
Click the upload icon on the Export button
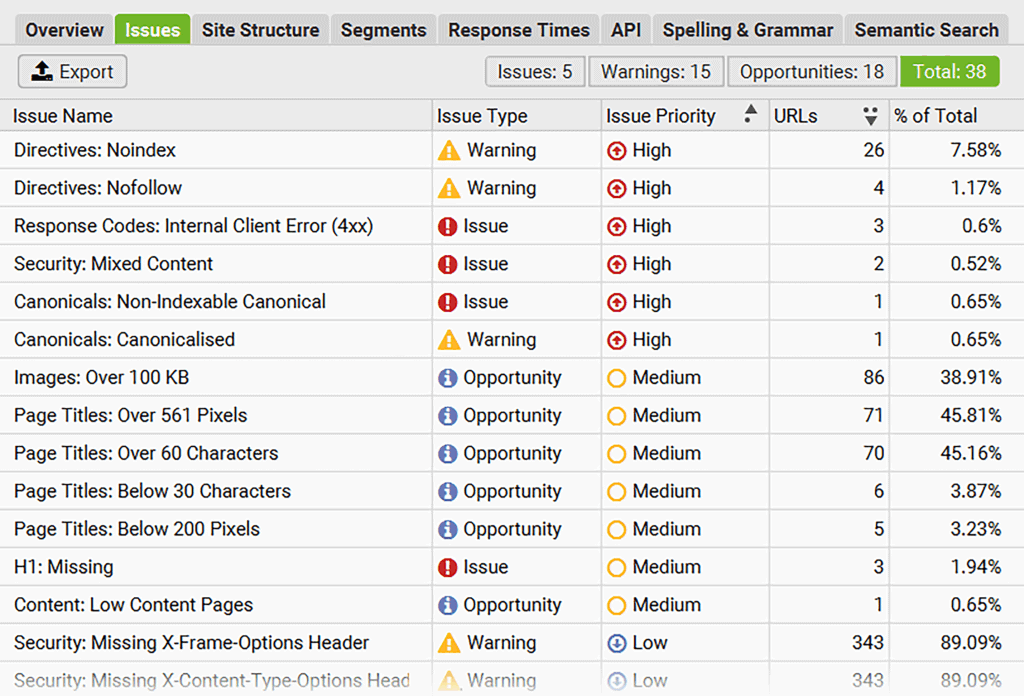[x=42, y=71]
